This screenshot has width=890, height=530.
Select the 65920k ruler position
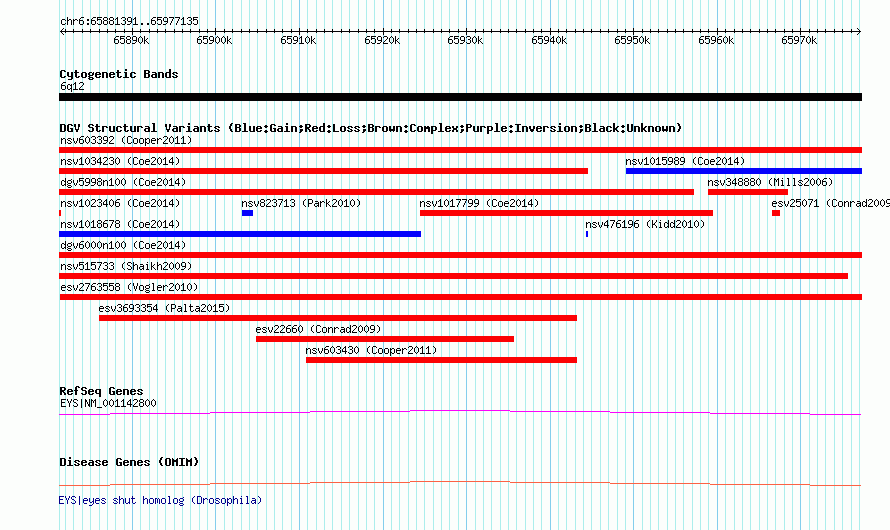coord(382,40)
